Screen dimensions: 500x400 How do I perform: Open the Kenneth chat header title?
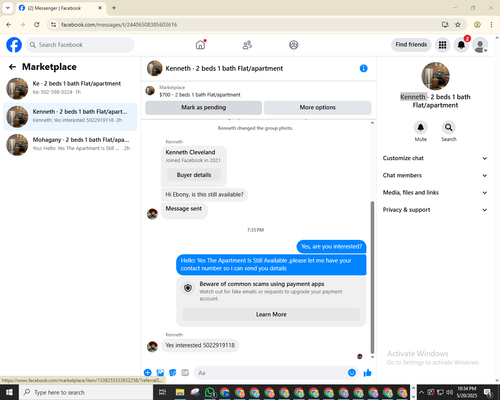click(224, 68)
